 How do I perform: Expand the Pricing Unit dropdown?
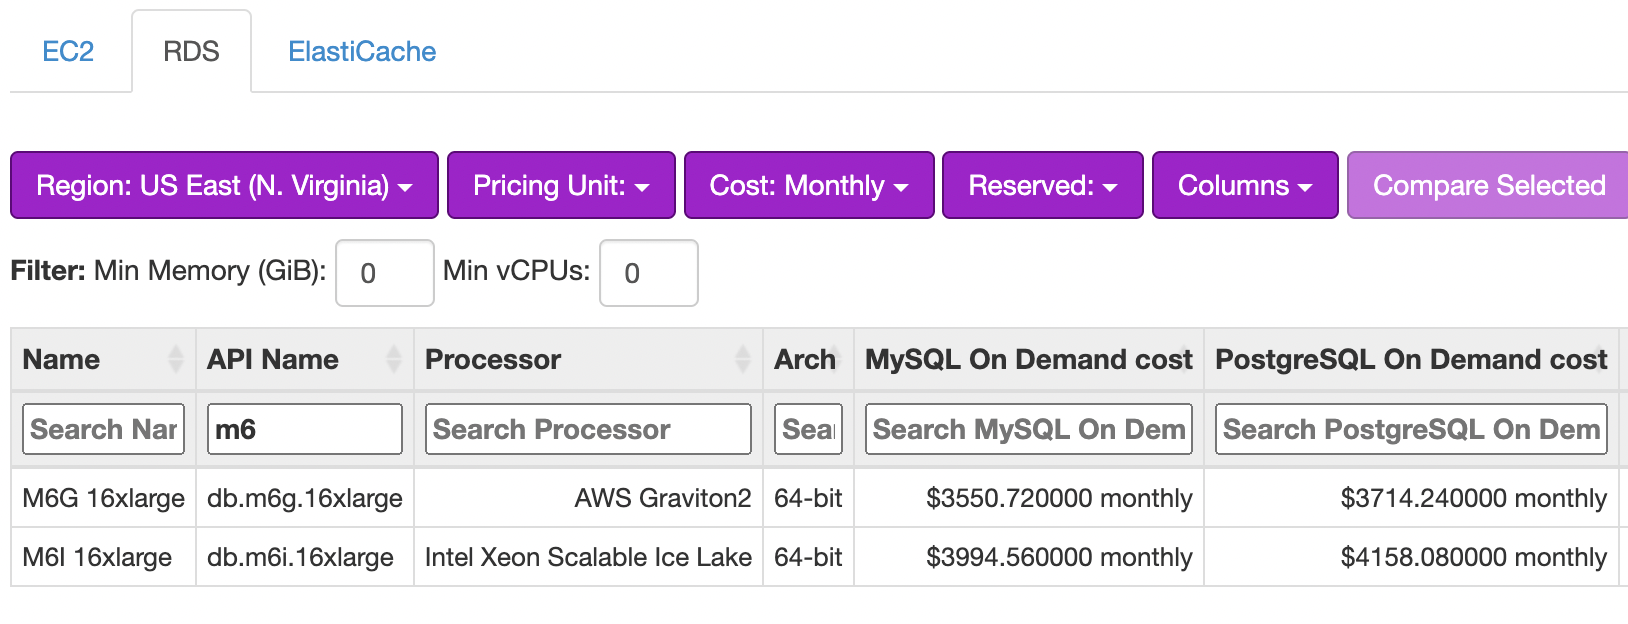pos(561,185)
